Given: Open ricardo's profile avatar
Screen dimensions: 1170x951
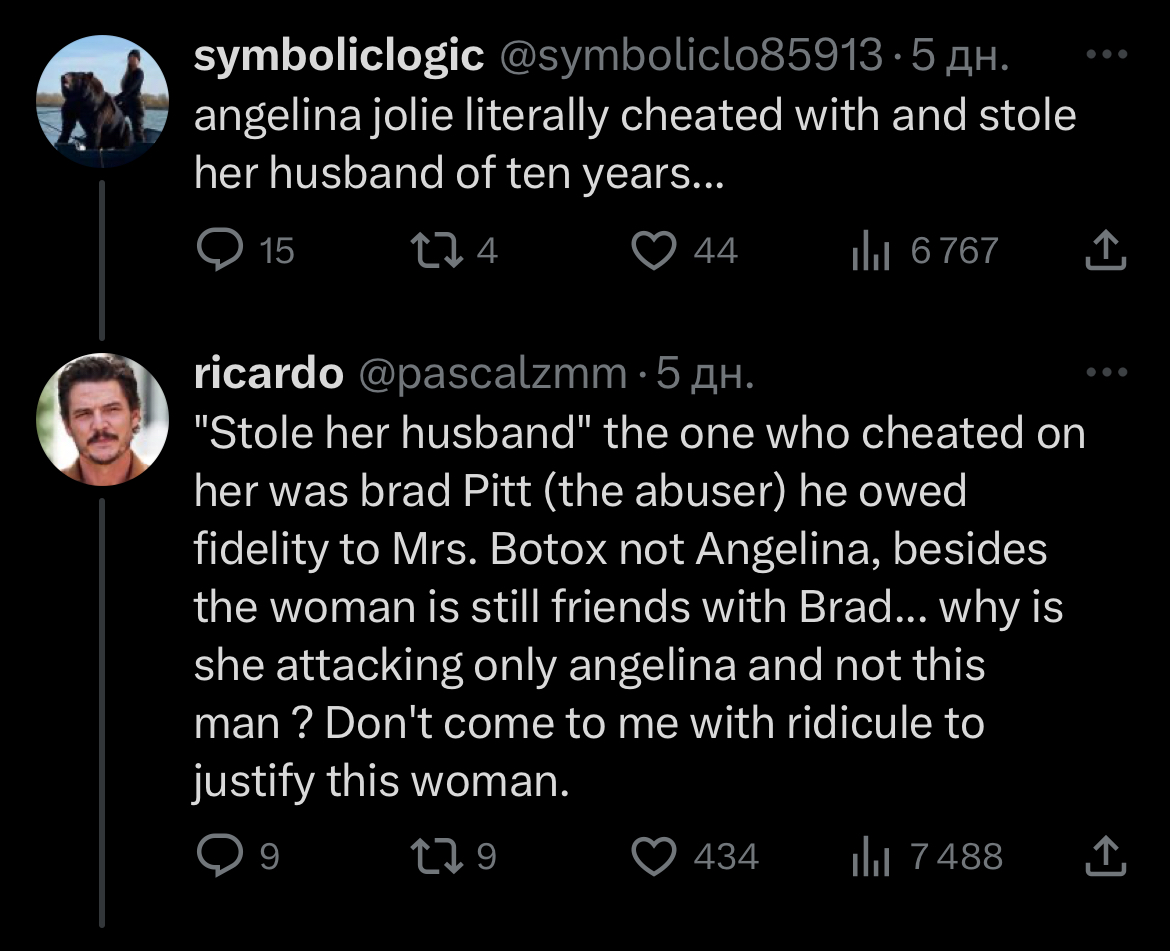Looking at the screenshot, I should tap(103, 419).
